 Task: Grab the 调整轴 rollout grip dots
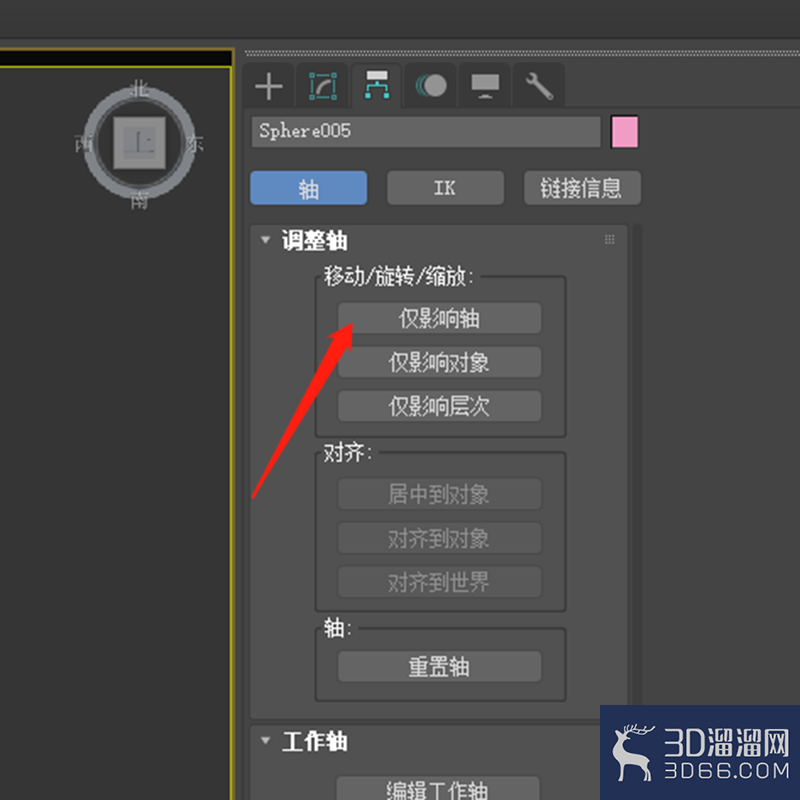pos(609,239)
